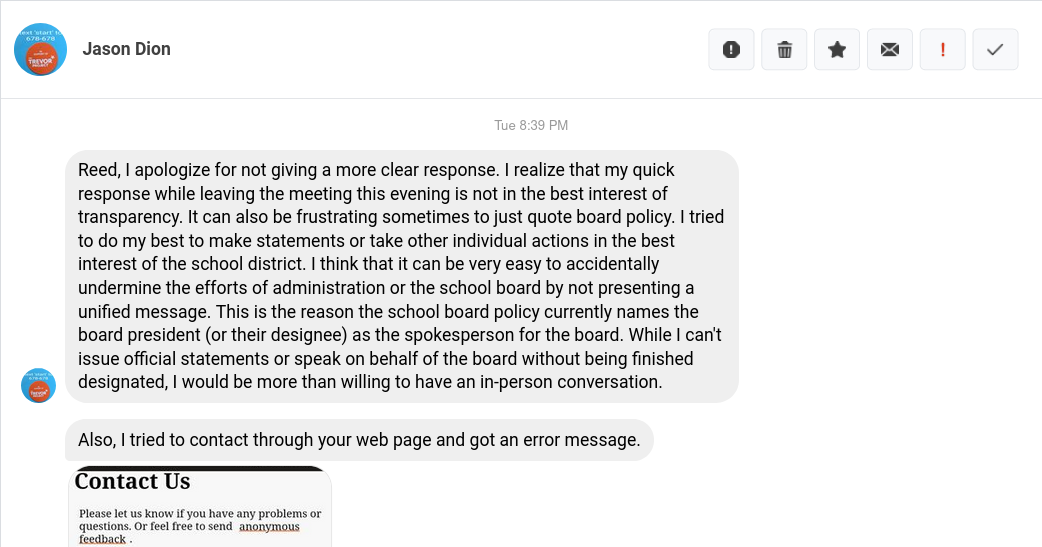Star the Jason Dion conversation
This screenshot has height=547, width=1042.
pyautogui.click(x=837, y=50)
